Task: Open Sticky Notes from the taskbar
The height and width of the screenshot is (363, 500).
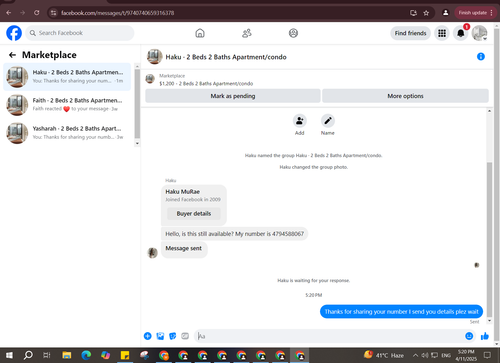Action: coord(125,355)
